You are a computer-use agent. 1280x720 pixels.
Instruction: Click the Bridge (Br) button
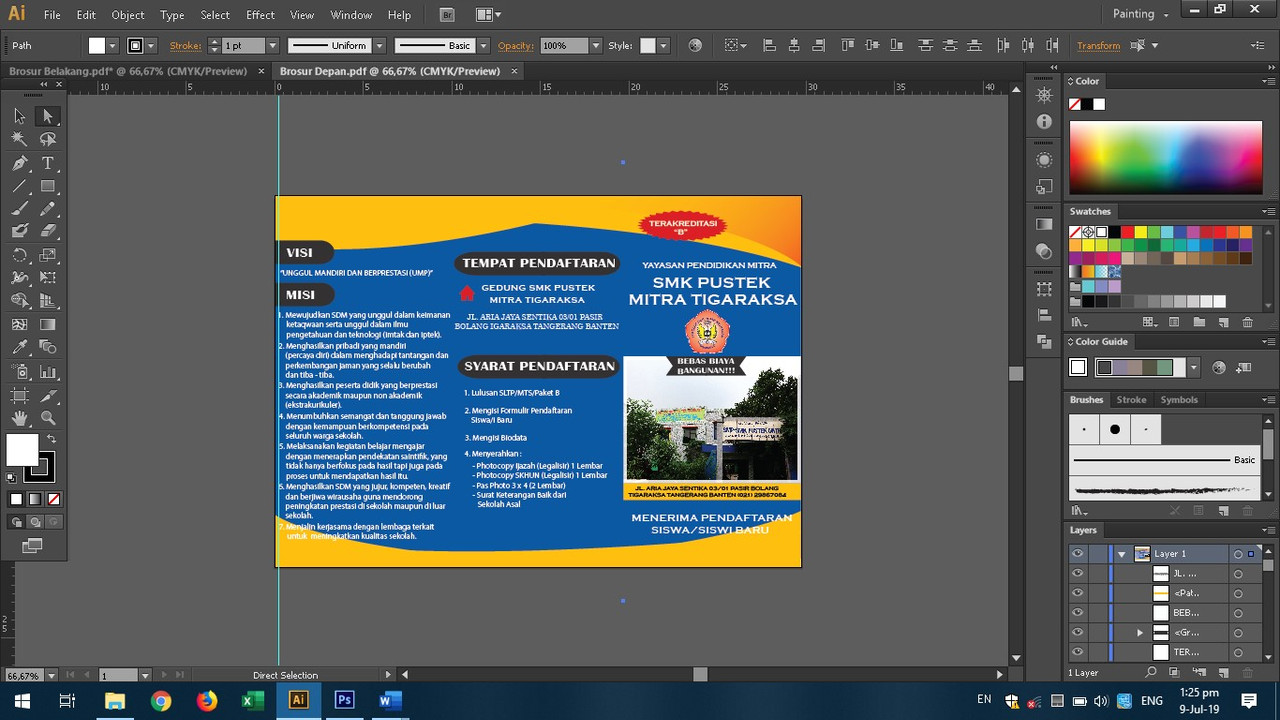tap(447, 15)
